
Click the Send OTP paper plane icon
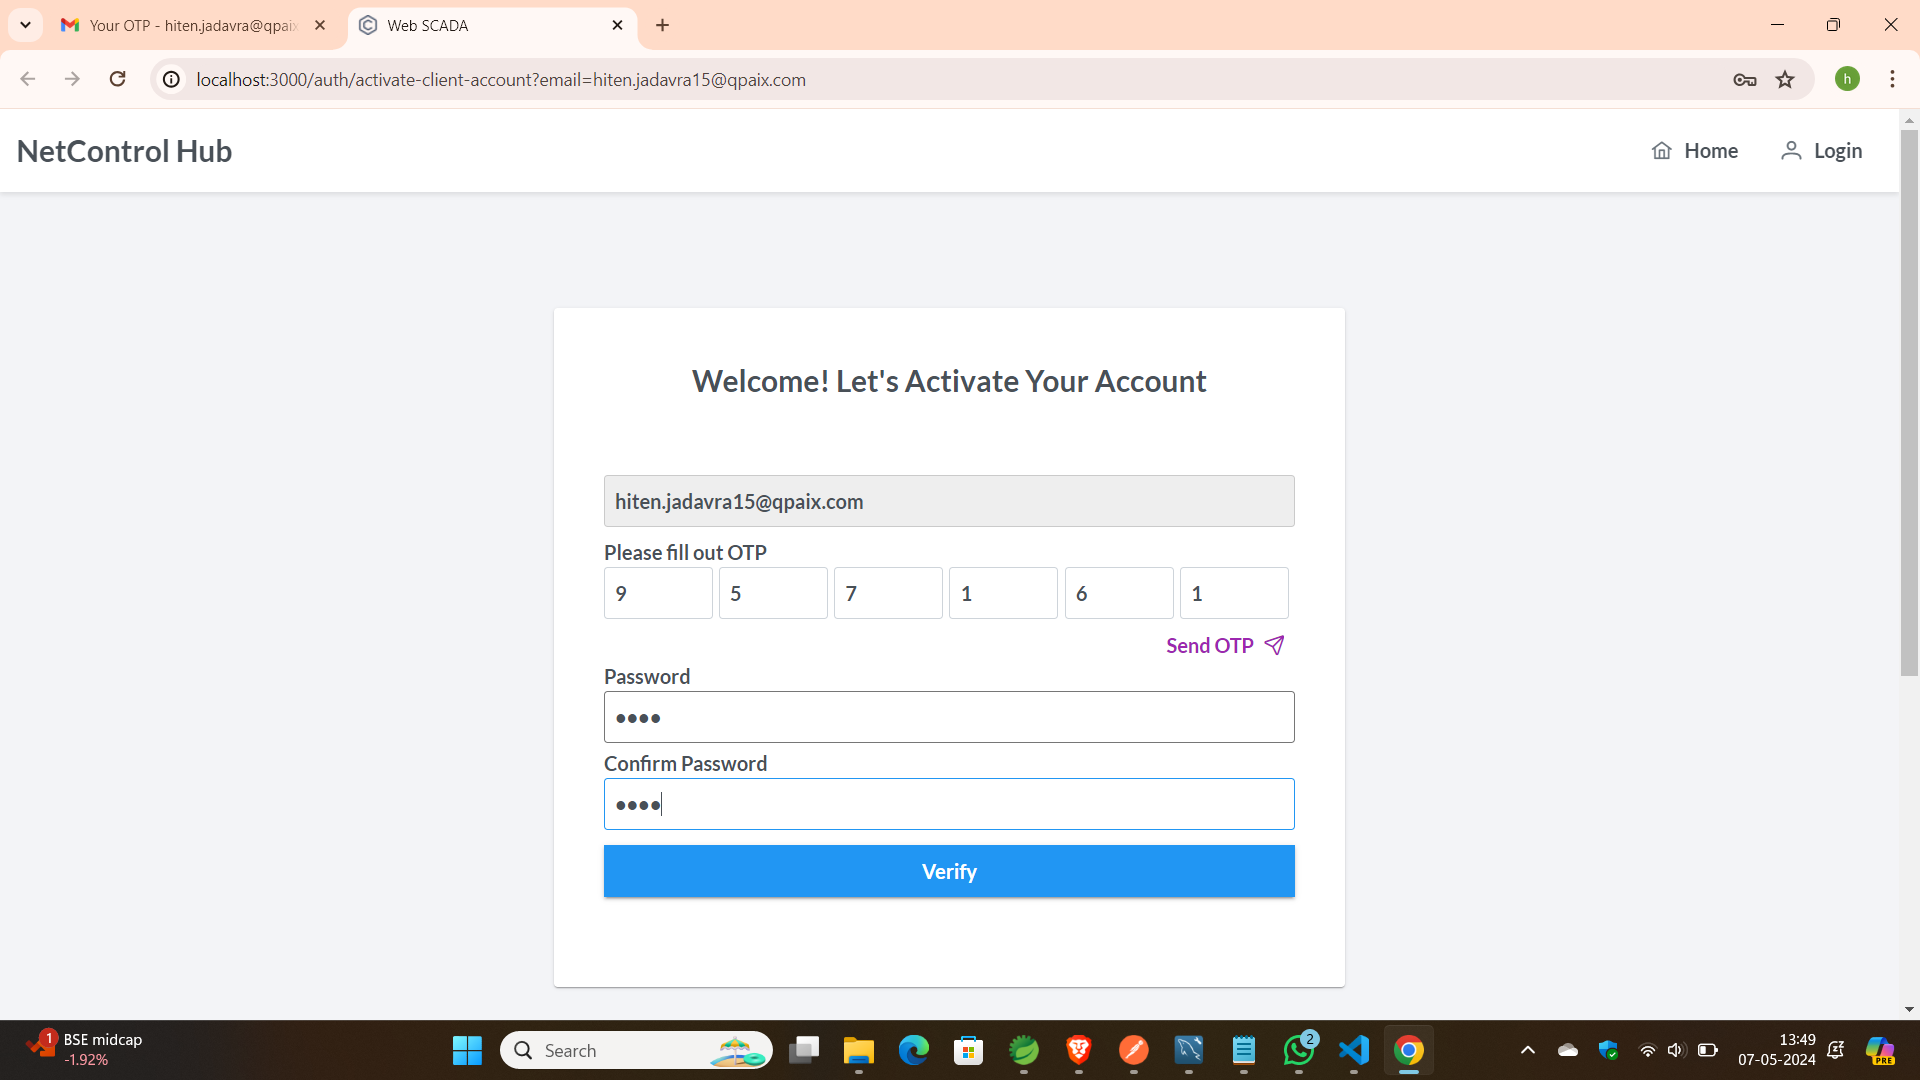coord(1274,645)
